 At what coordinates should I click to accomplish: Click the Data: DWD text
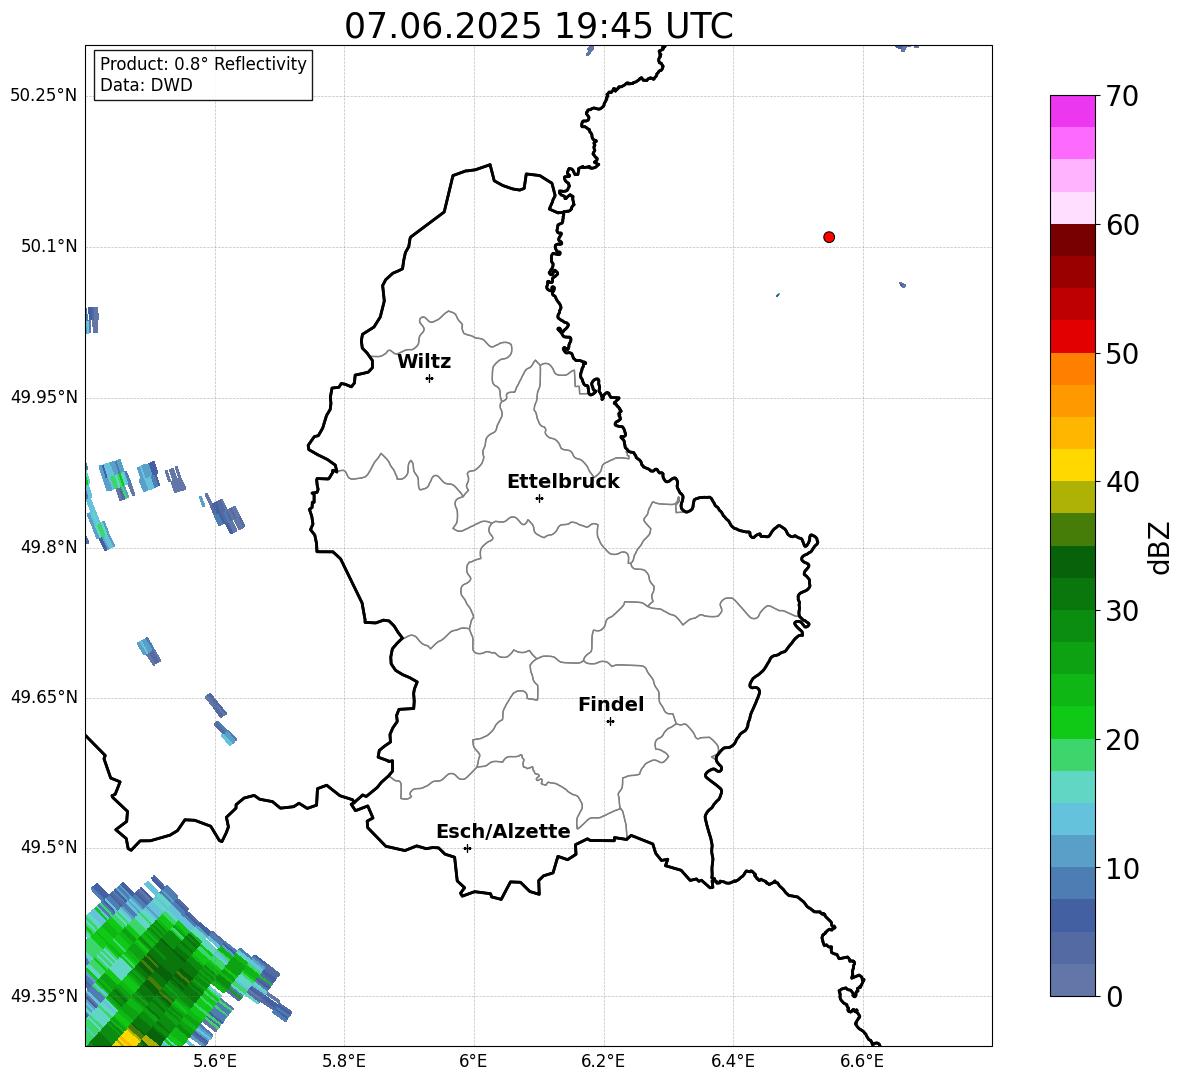[x=146, y=85]
